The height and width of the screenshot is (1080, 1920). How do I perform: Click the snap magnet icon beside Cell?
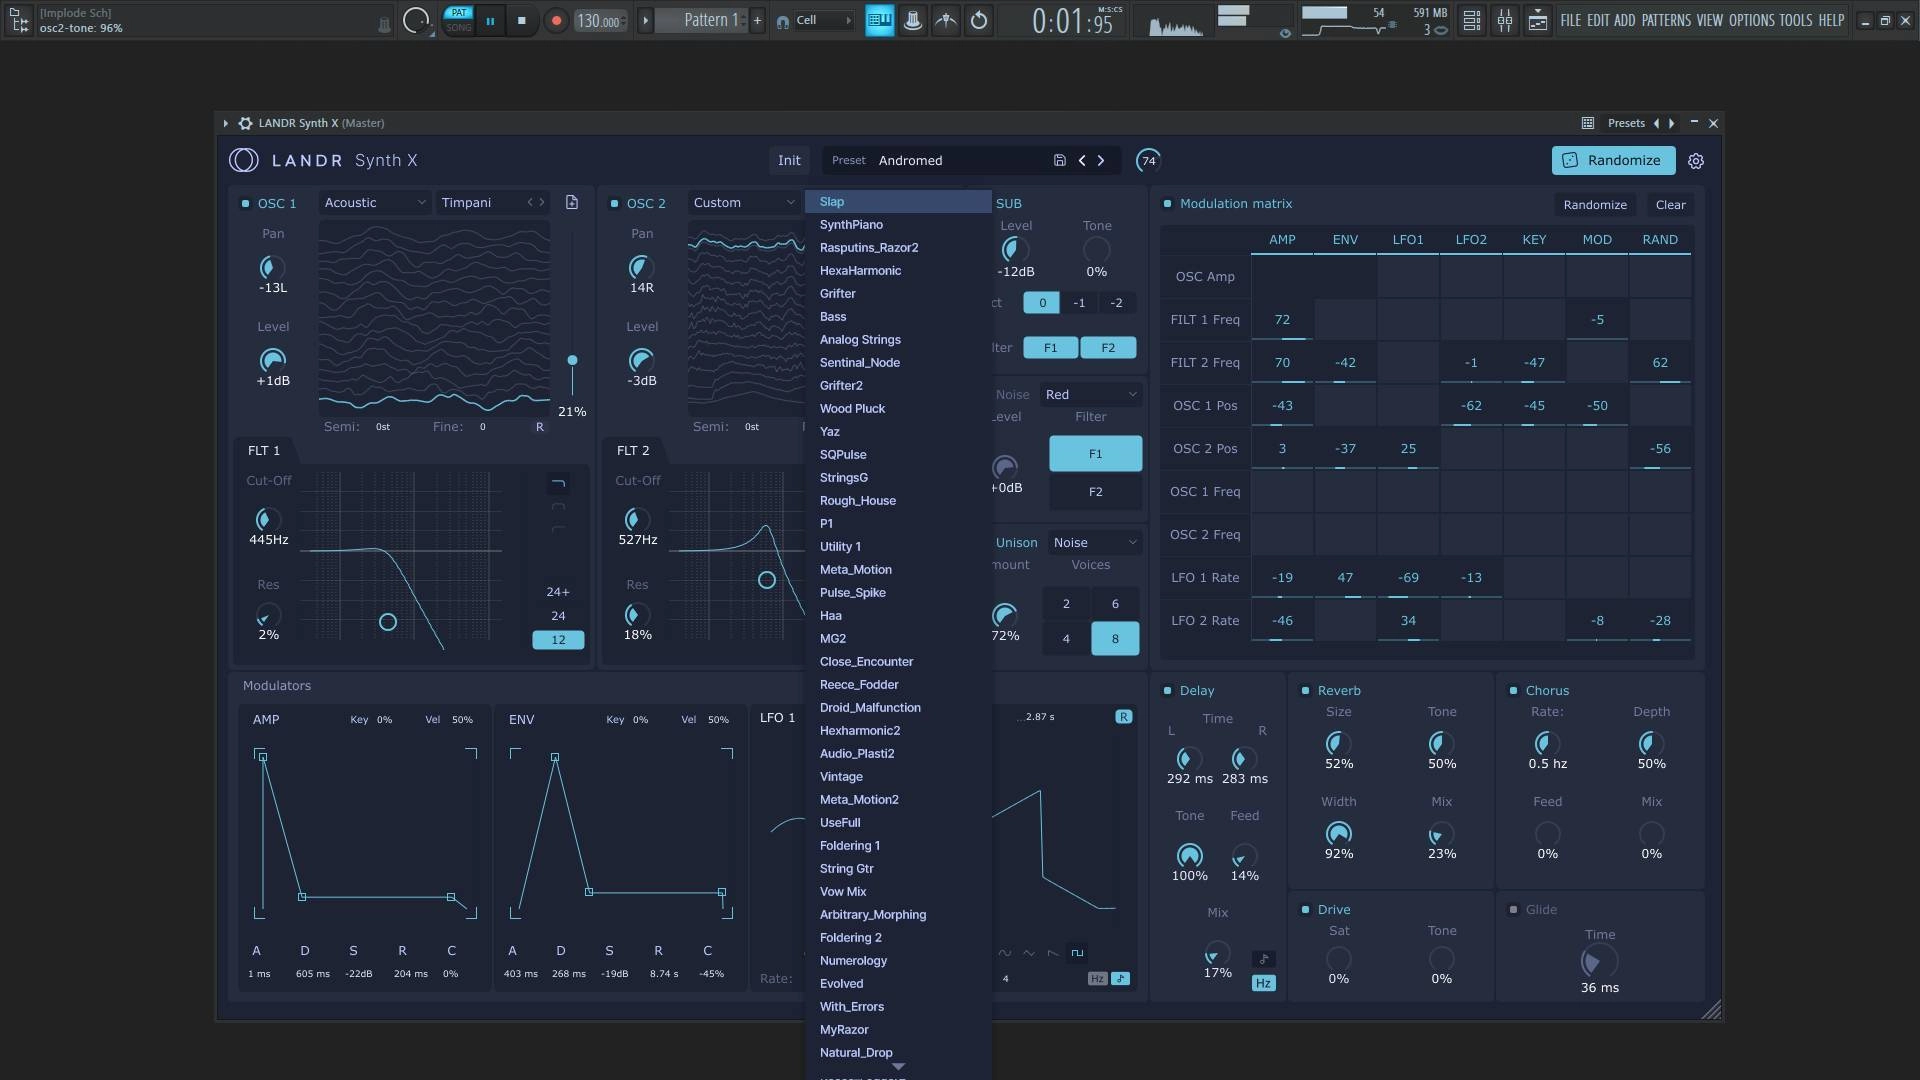782,21
